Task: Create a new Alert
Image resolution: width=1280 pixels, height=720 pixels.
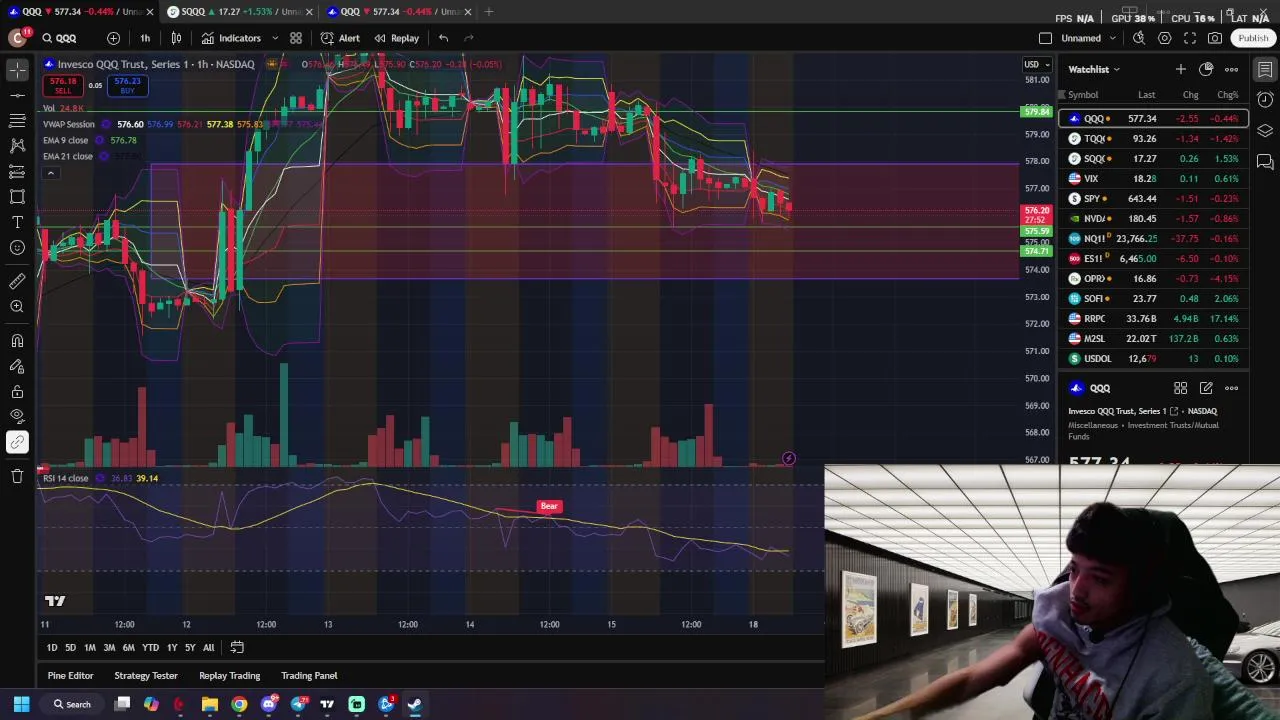Action: click(x=340, y=38)
